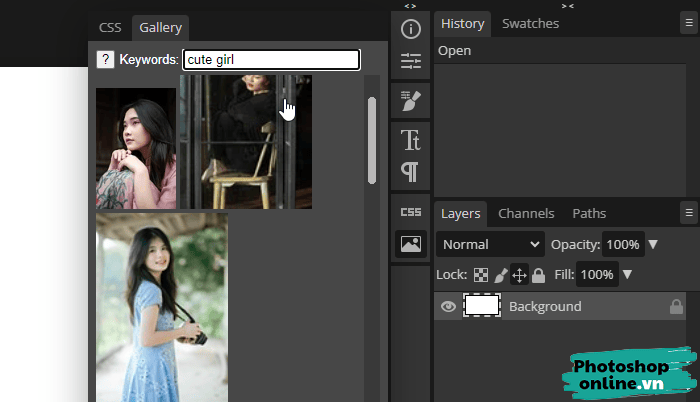Select the History tab
Viewport: 700px width, 402px height.
462,24
